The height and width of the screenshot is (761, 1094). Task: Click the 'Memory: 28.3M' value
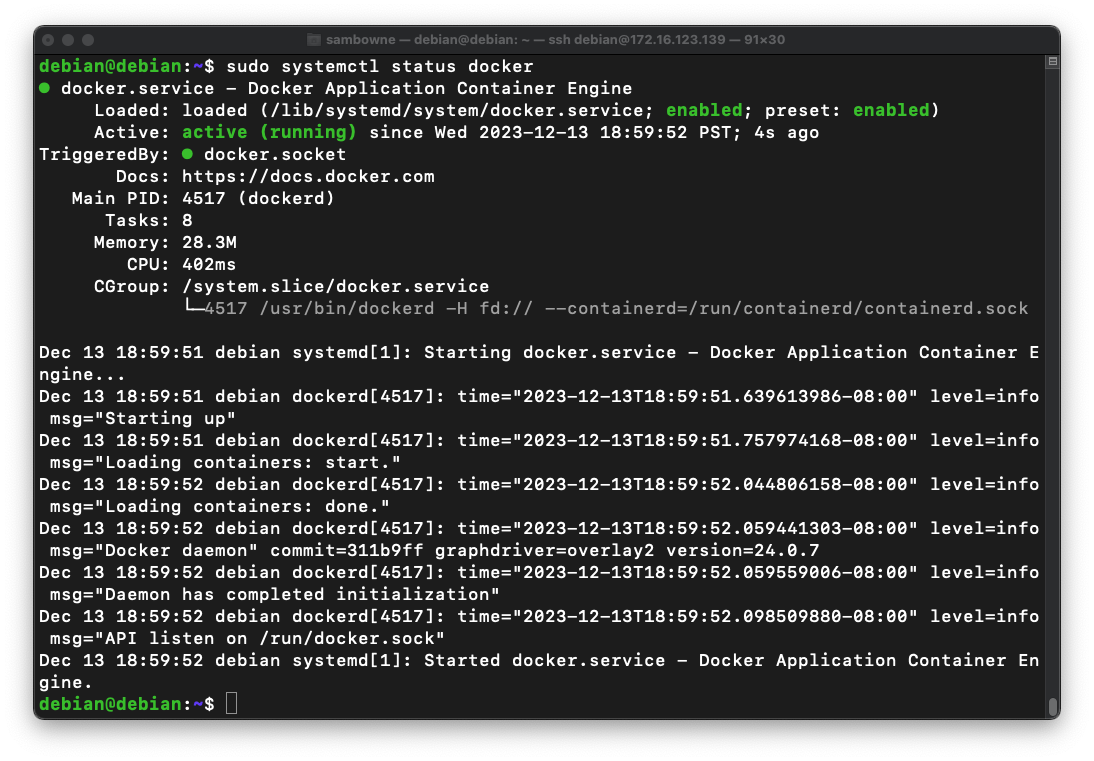click(x=209, y=242)
